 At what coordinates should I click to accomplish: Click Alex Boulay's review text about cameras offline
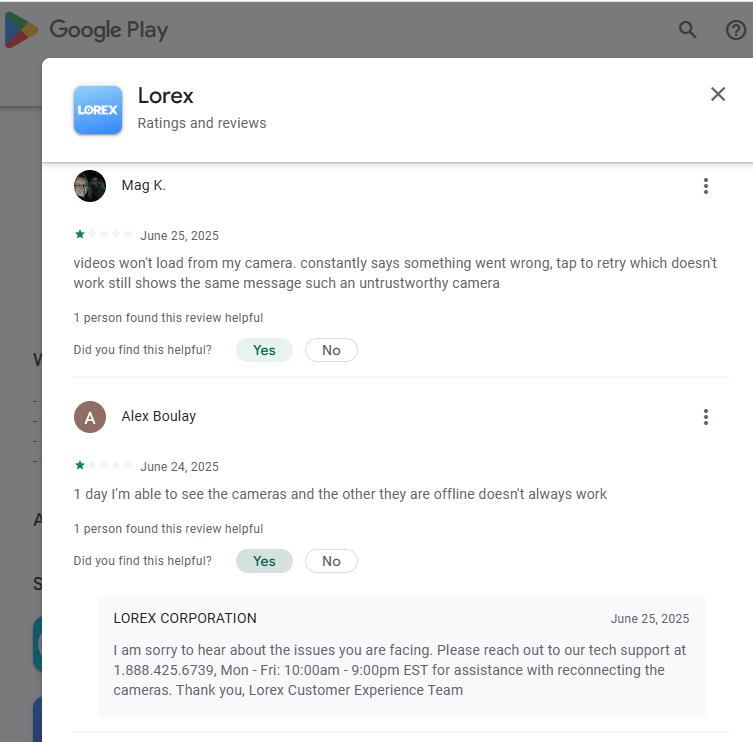pos(340,494)
